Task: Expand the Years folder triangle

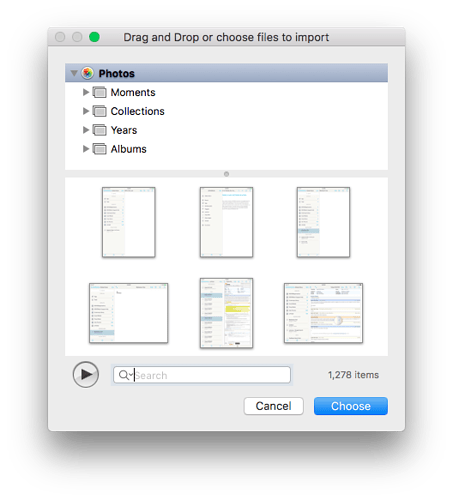Action: (x=86, y=130)
